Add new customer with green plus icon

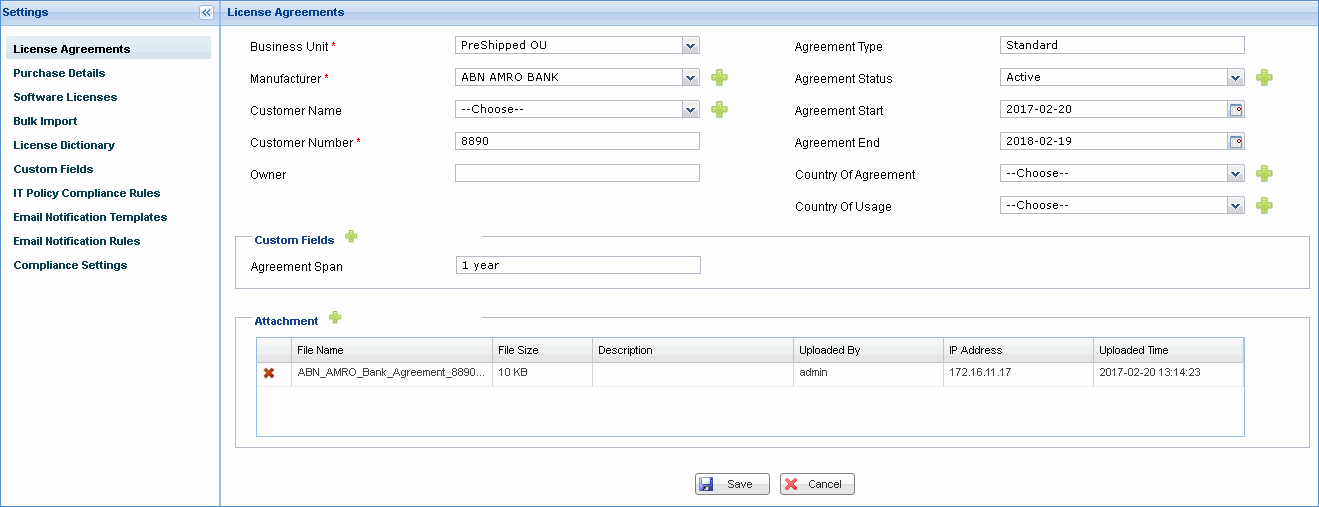(x=719, y=110)
